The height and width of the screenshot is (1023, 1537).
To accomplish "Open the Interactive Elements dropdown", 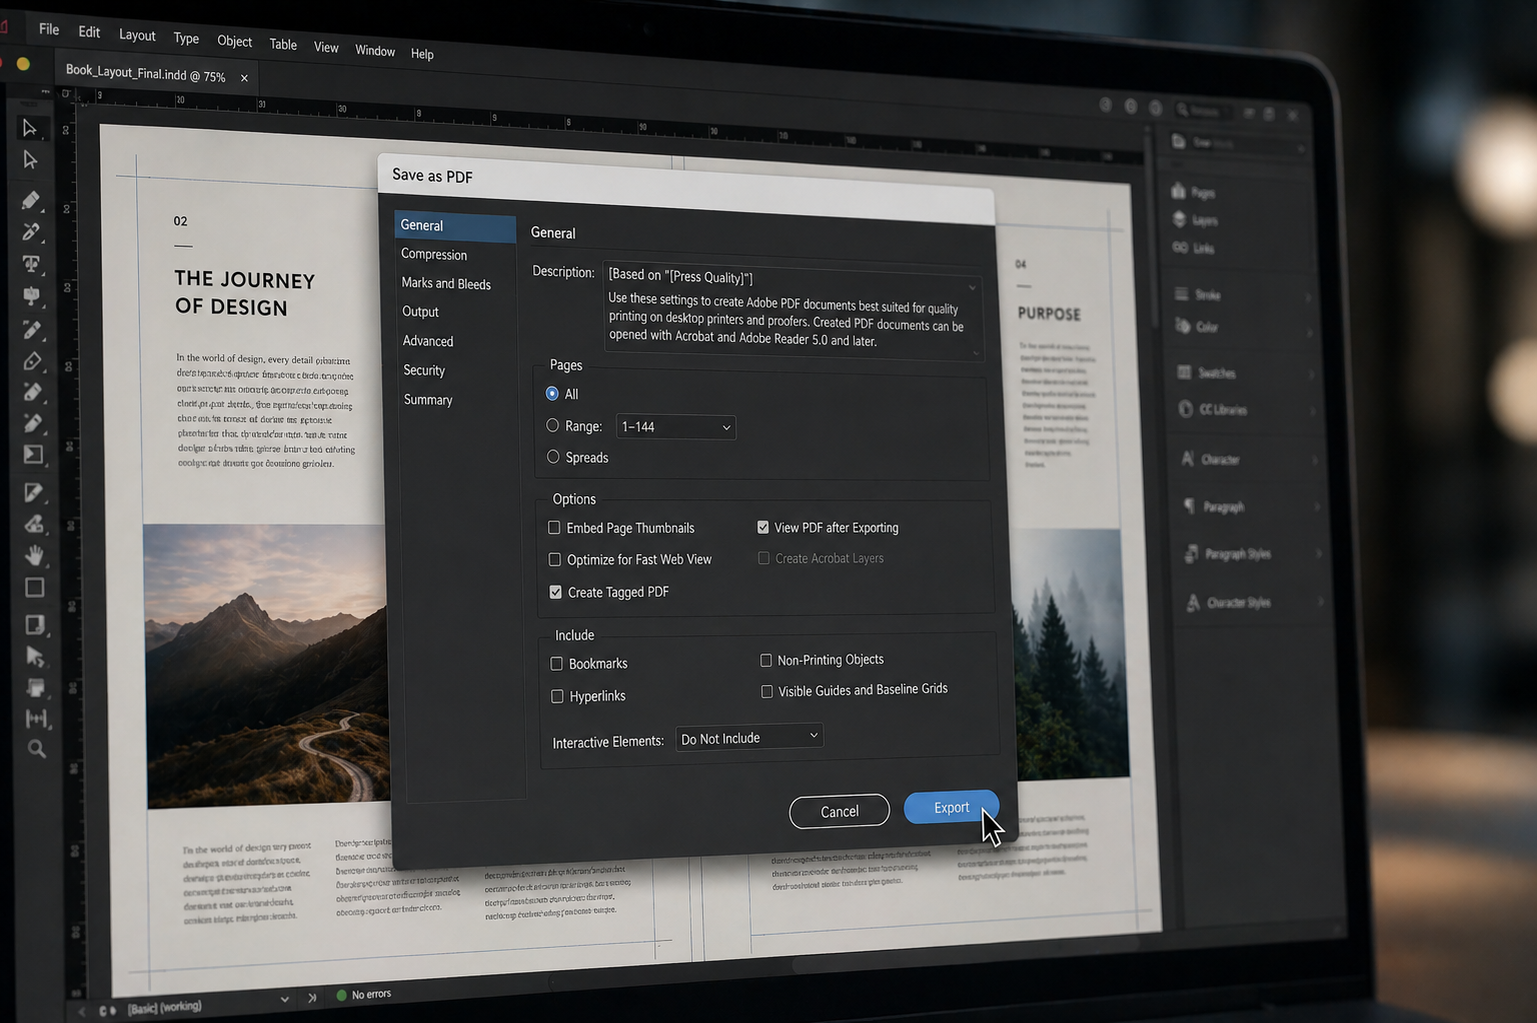I will click(749, 737).
